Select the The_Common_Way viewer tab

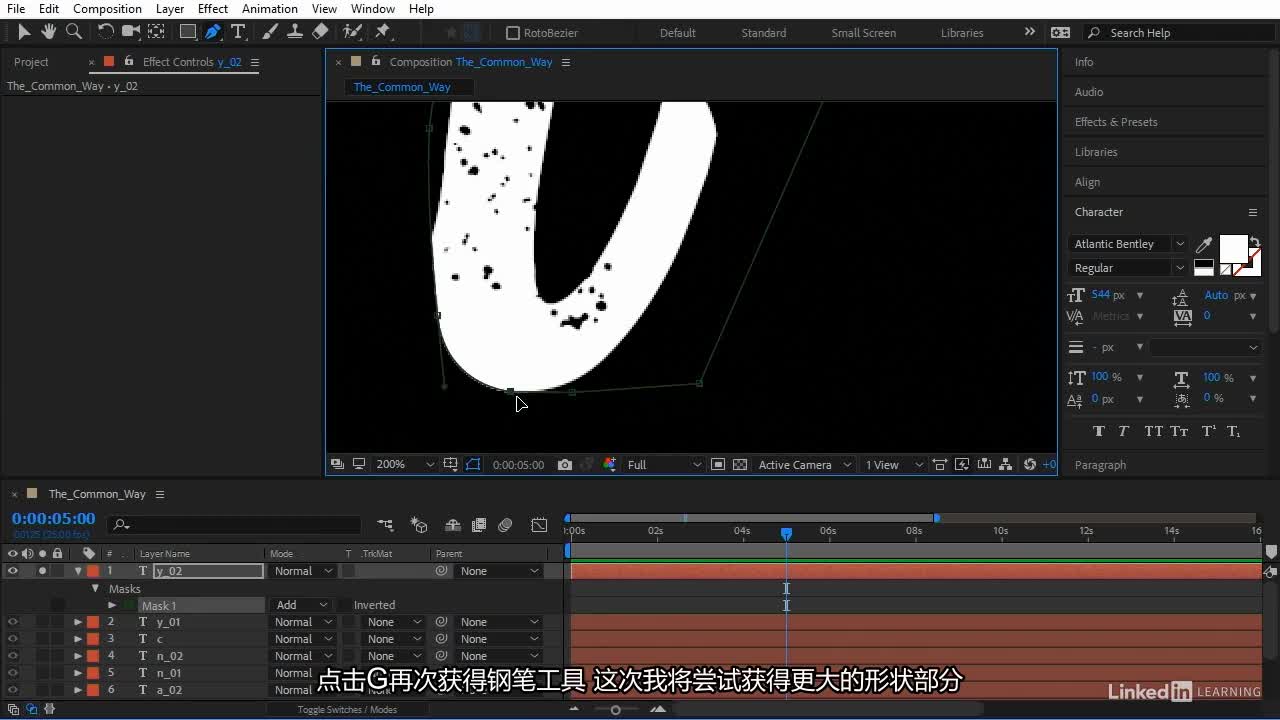[402, 87]
